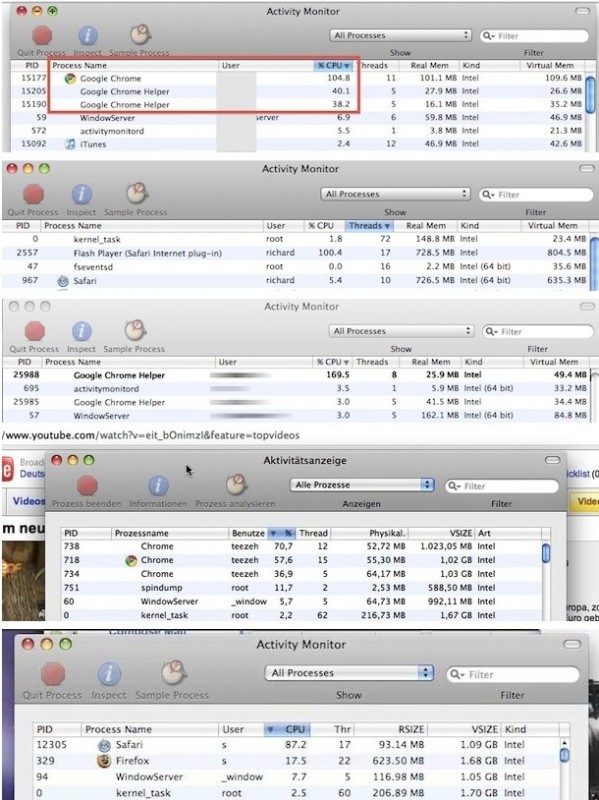Screen dimensions: 599x800
Task: Sort by Benutzer column in Aktivitätsanzeige window
Action: pos(247,533)
